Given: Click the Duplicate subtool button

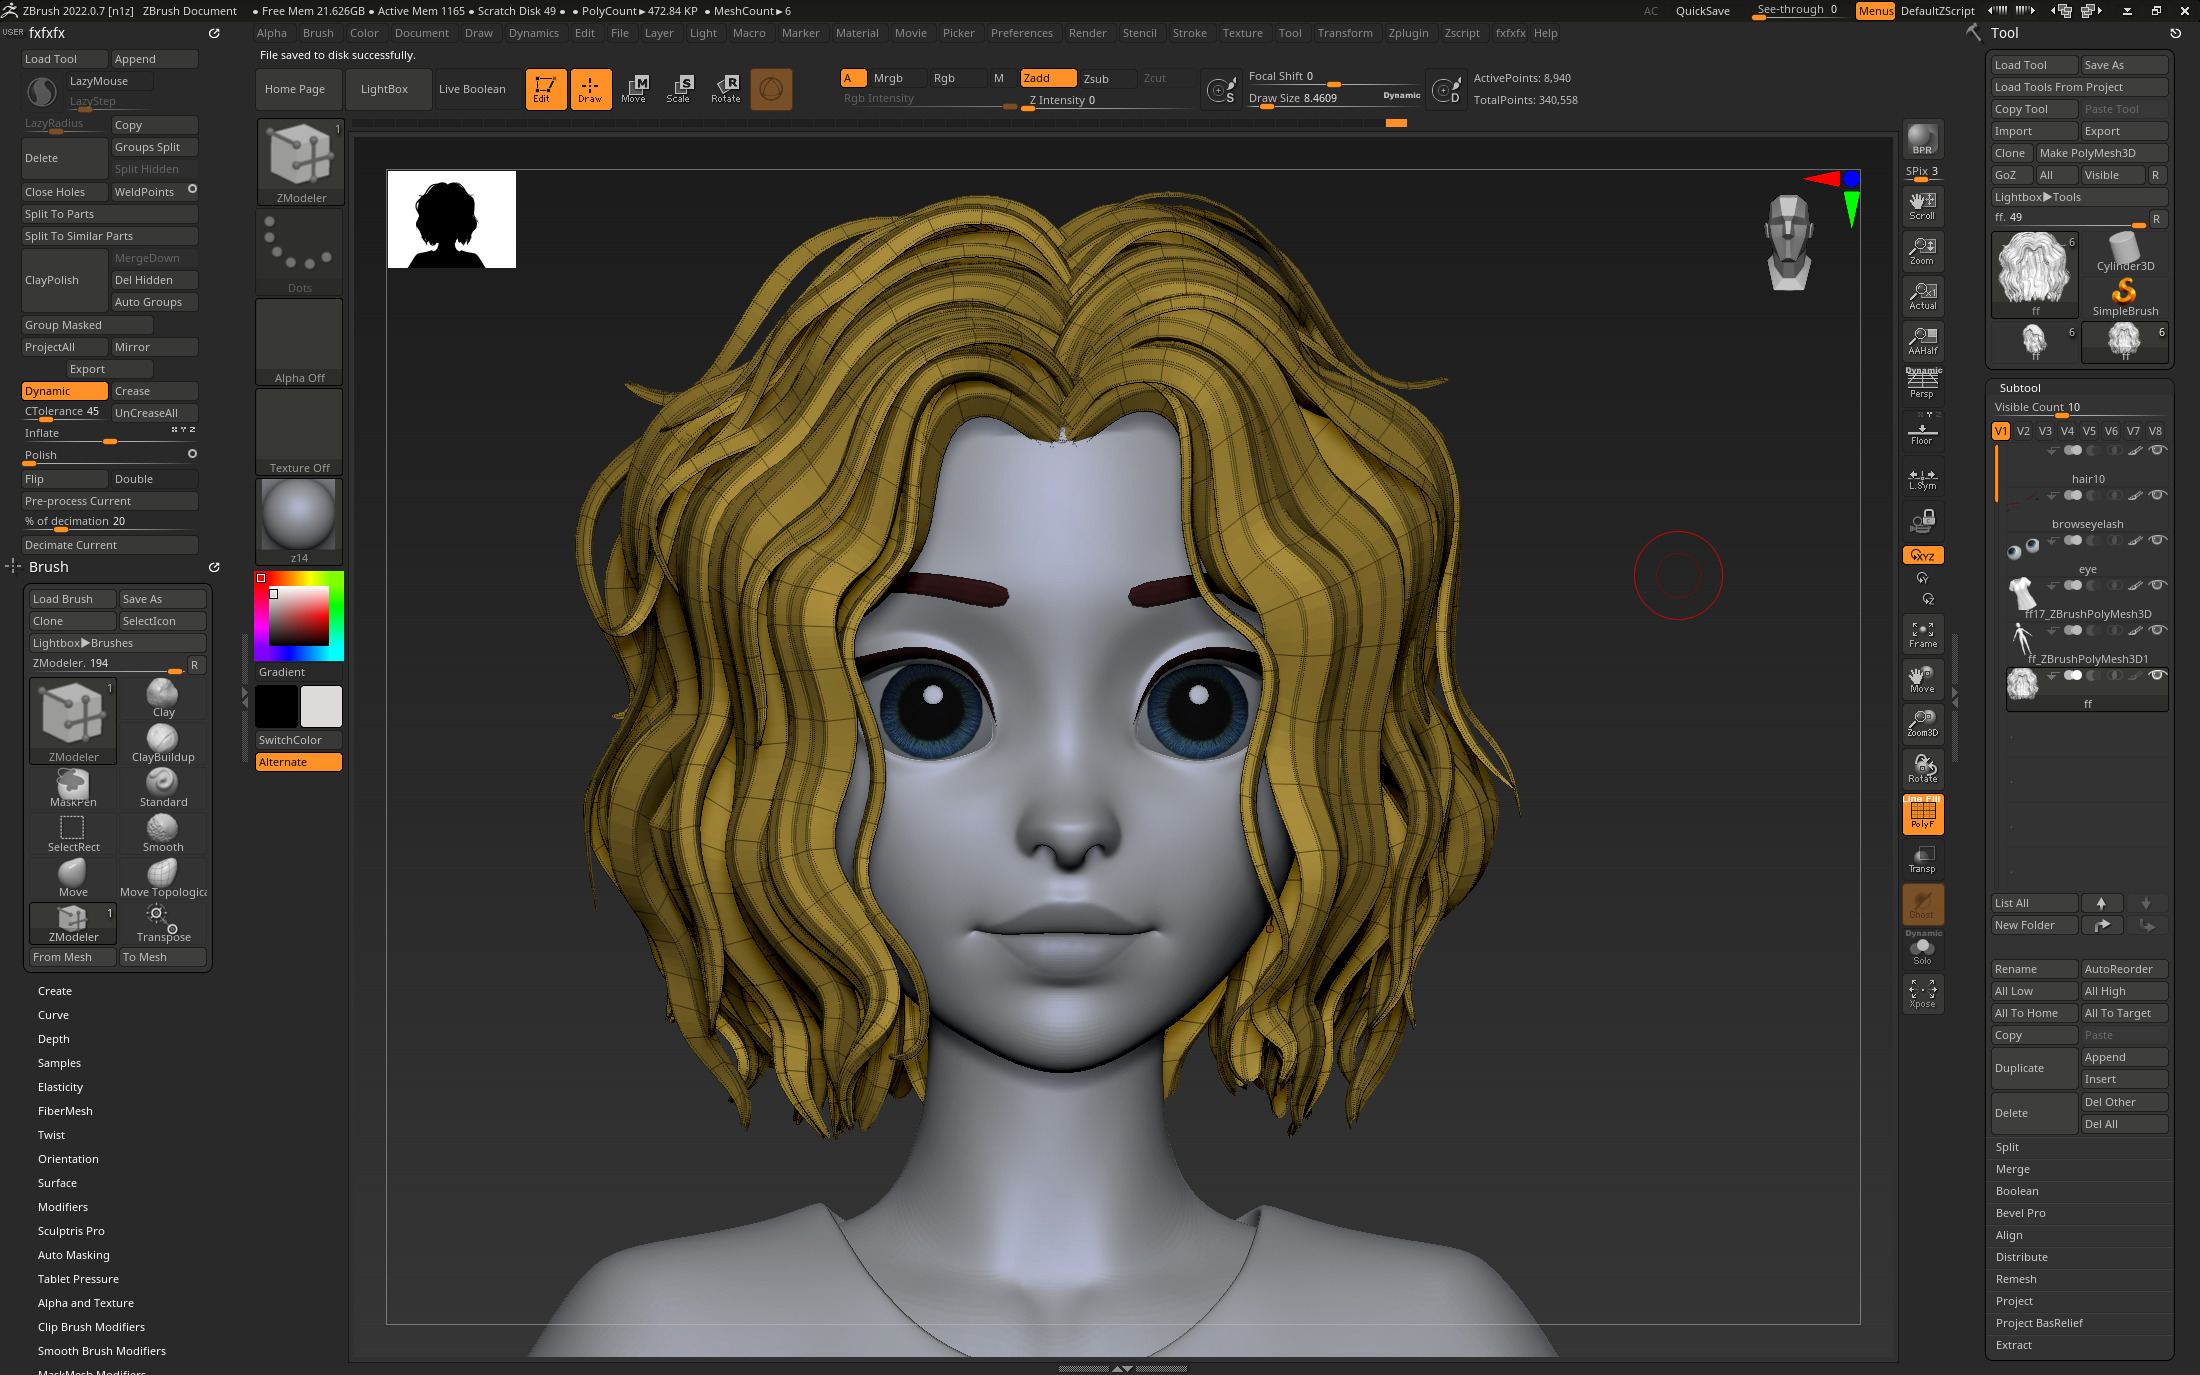Looking at the screenshot, I should tap(2034, 1068).
